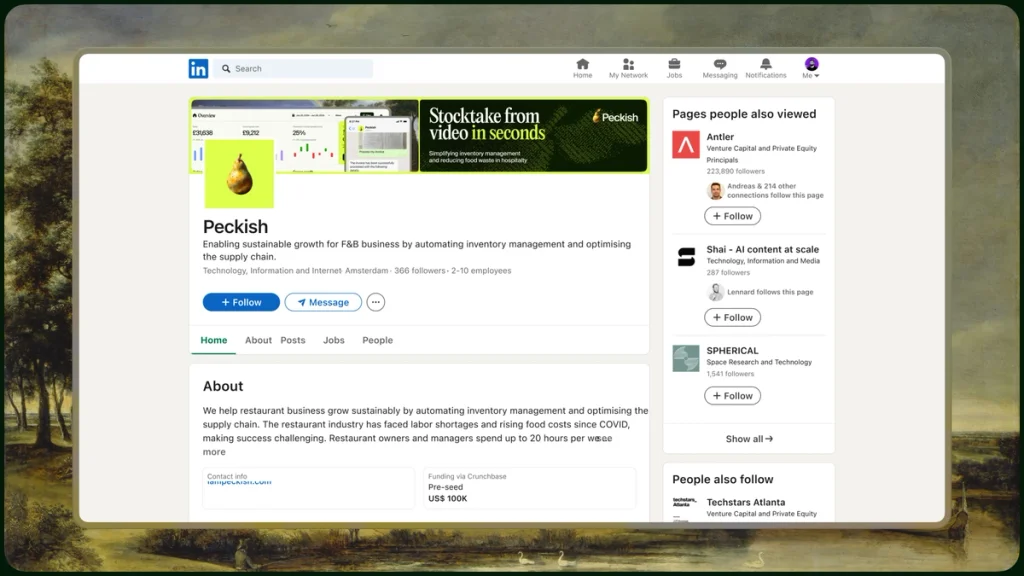
Task: Switch to the People tab
Action: coord(377,340)
